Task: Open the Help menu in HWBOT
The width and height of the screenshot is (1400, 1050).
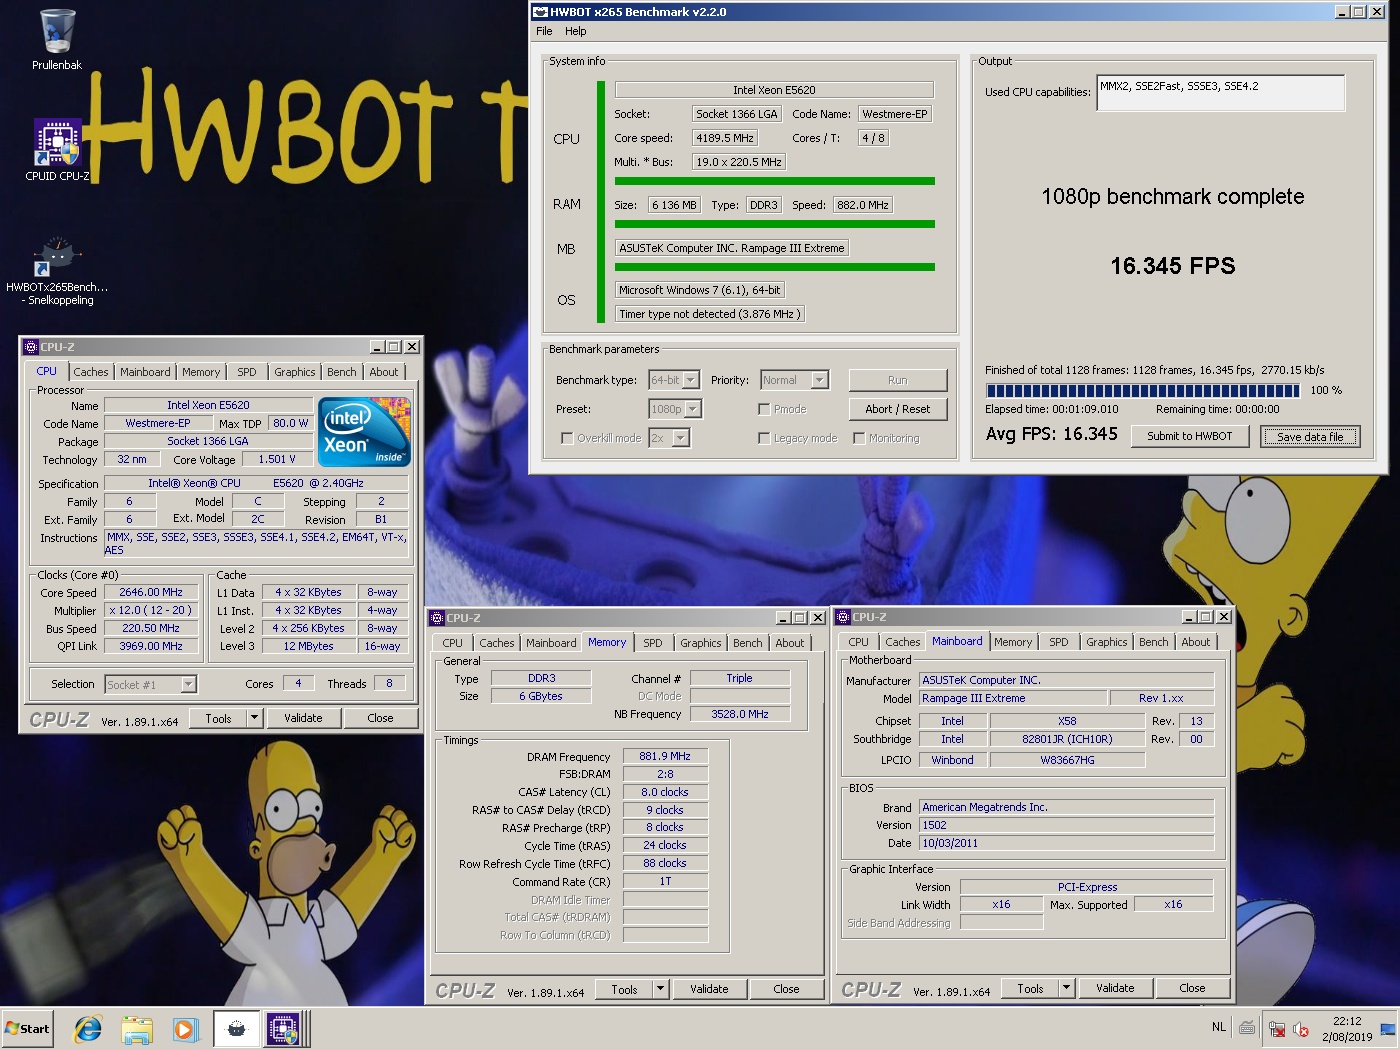Action: [x=576, y=31]
